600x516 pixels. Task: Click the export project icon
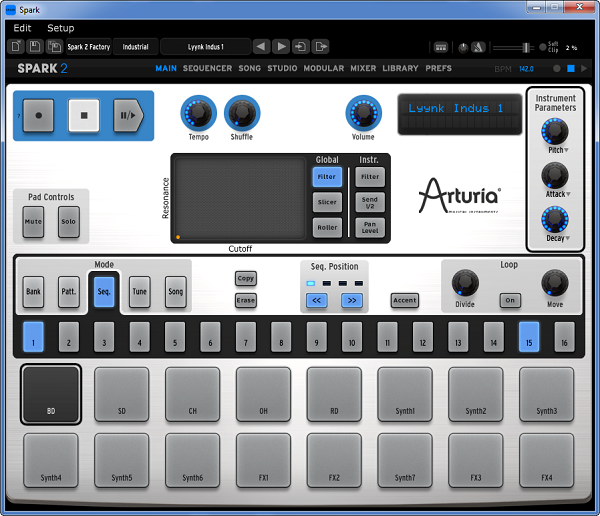[320, 47]
